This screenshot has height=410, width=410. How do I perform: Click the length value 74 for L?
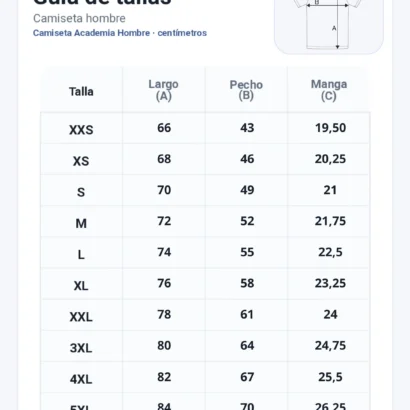pos(164,252)
